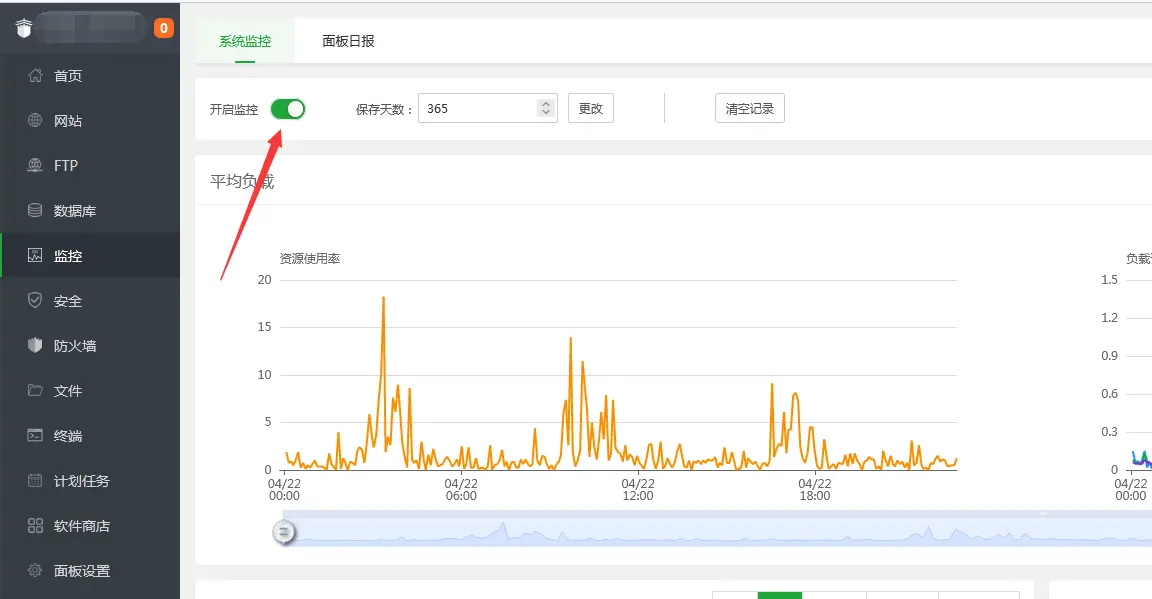The height and width of the screenshot is (599, 1152).
Task: Open 文件 in the sidebar menu
Action: [90, 391]
